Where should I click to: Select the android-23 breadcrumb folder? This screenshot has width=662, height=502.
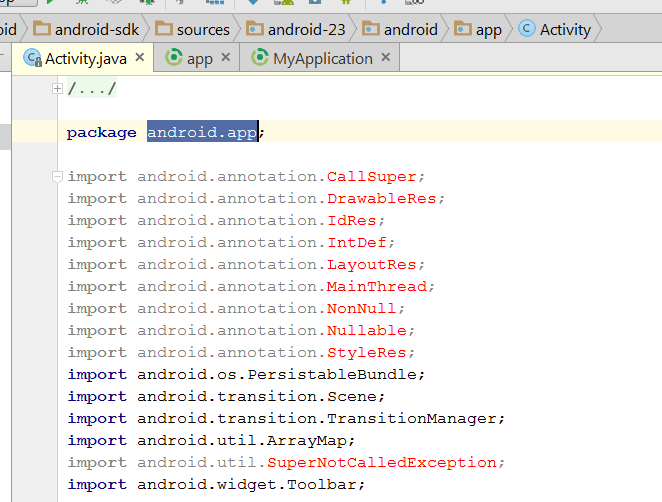296,30
